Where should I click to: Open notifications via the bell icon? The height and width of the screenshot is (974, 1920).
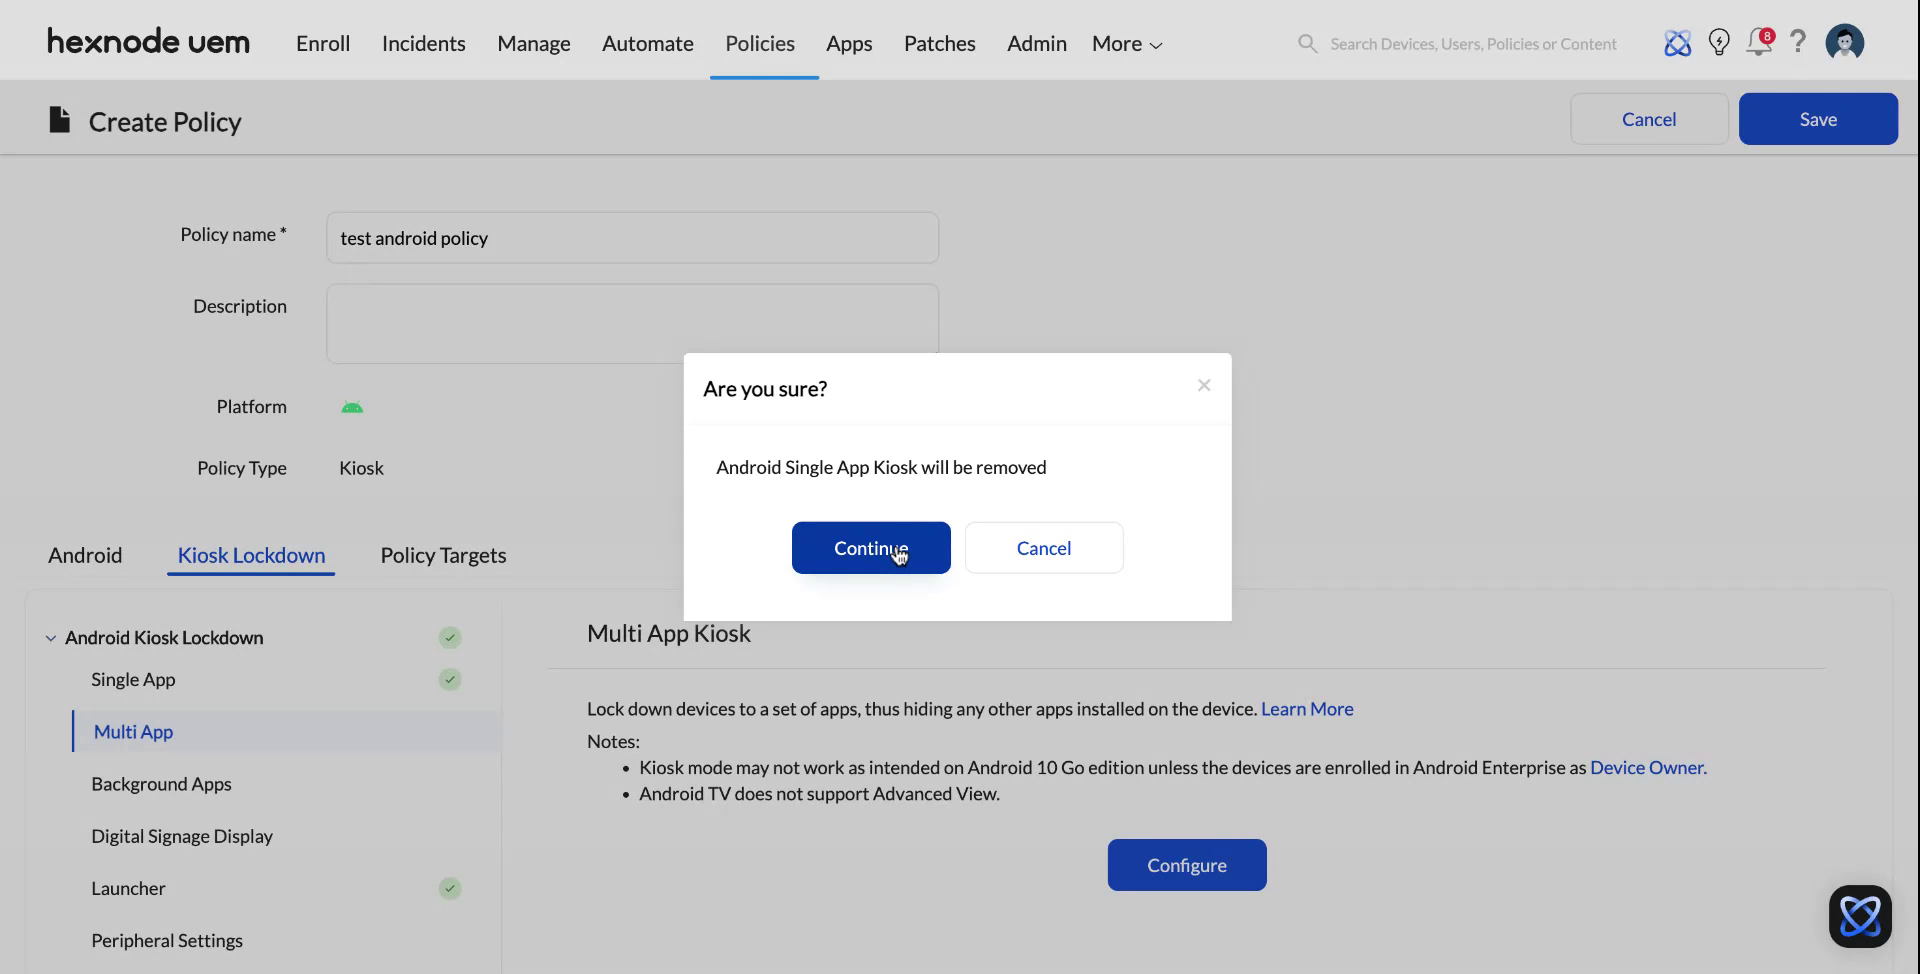[x=1758, y=43]
